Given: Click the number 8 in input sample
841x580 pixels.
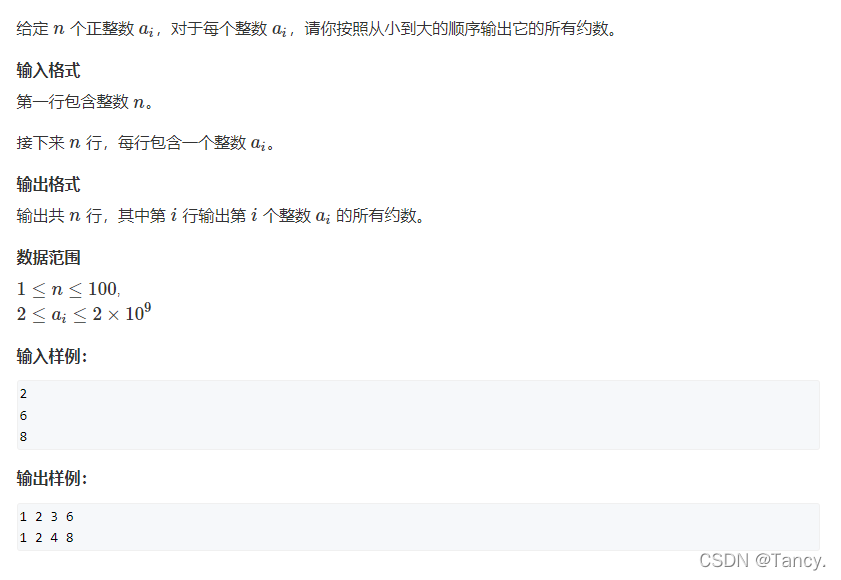Looking at the screenshot, I should pos(23,437).
